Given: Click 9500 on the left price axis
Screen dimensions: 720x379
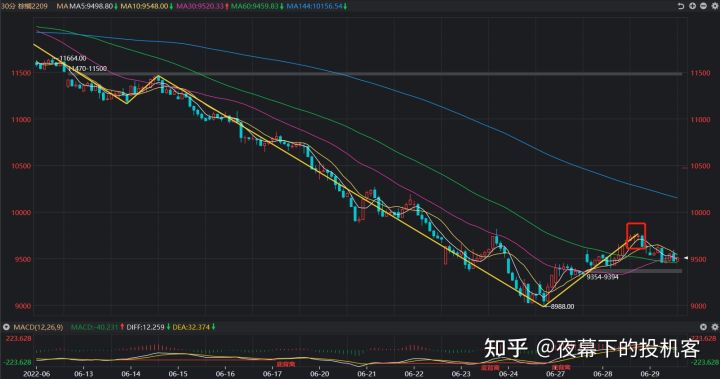Looking at the screenshot, I should [x=23, y=260].
